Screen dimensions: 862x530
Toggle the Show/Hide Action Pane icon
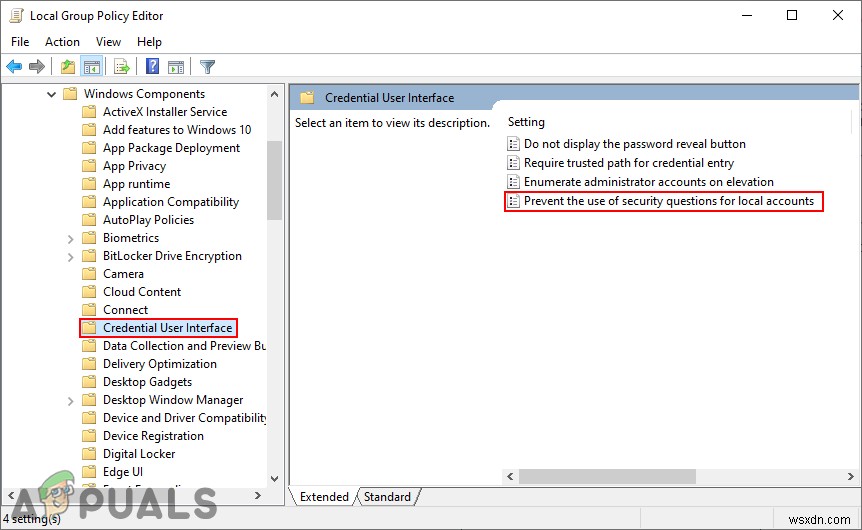(176, 67)
